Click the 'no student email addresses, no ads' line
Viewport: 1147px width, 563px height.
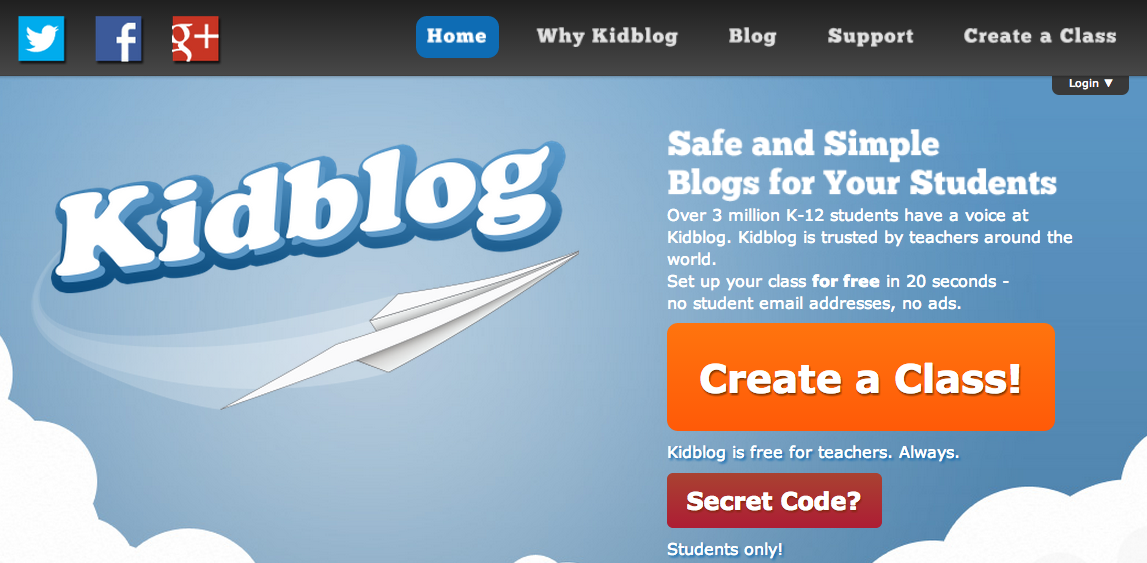pyautogui.click(x=813, y=303)
